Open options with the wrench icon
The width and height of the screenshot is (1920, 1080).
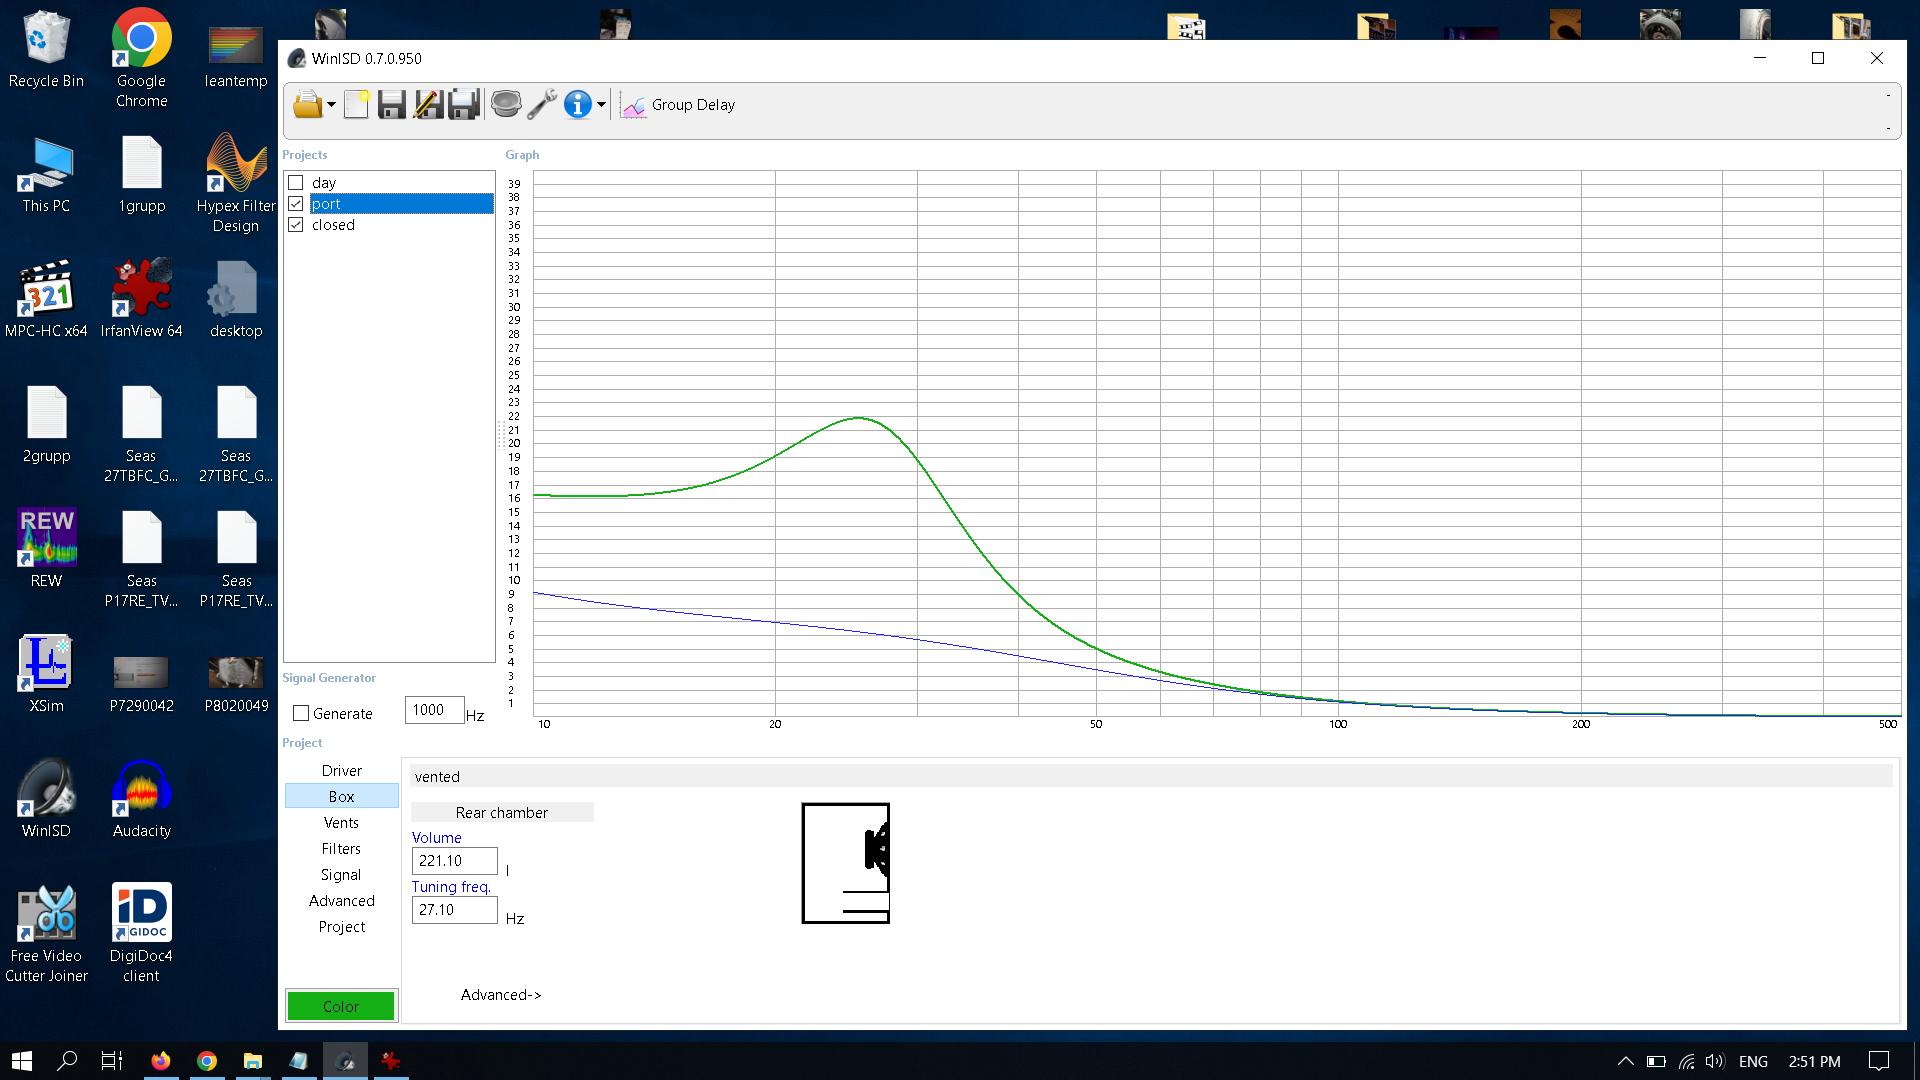[x=542, y=105]
